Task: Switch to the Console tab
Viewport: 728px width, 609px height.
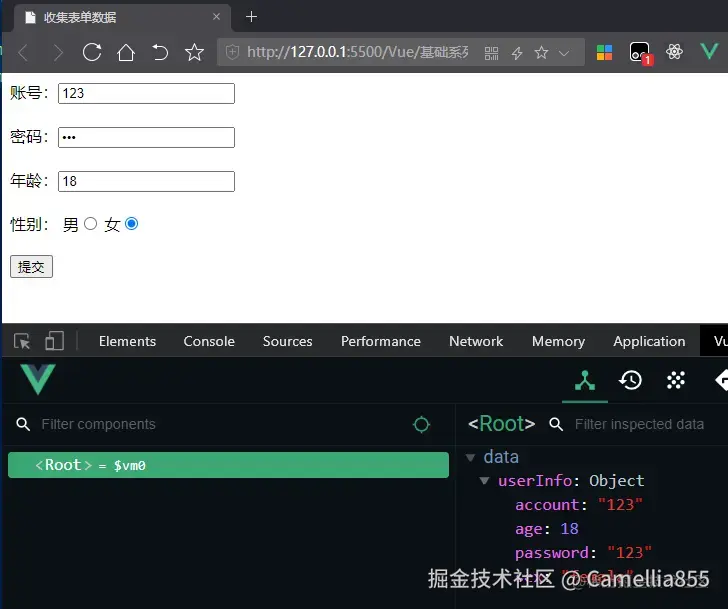Action: (209, 341)
